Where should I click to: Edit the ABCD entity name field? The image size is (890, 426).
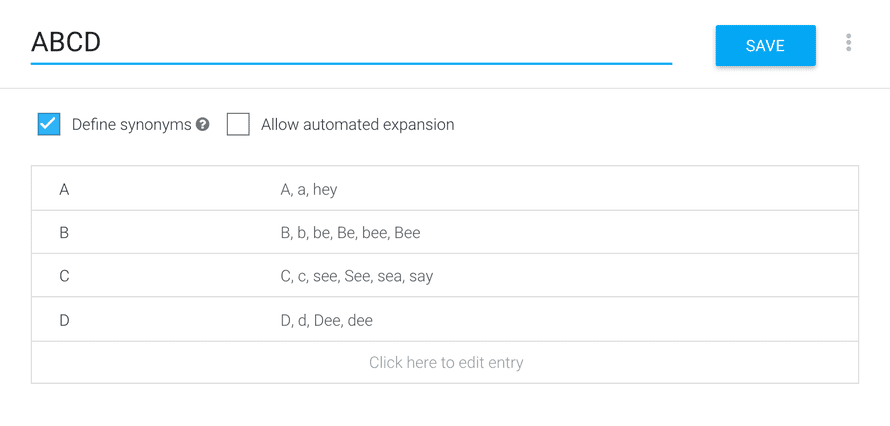point(351,43)
